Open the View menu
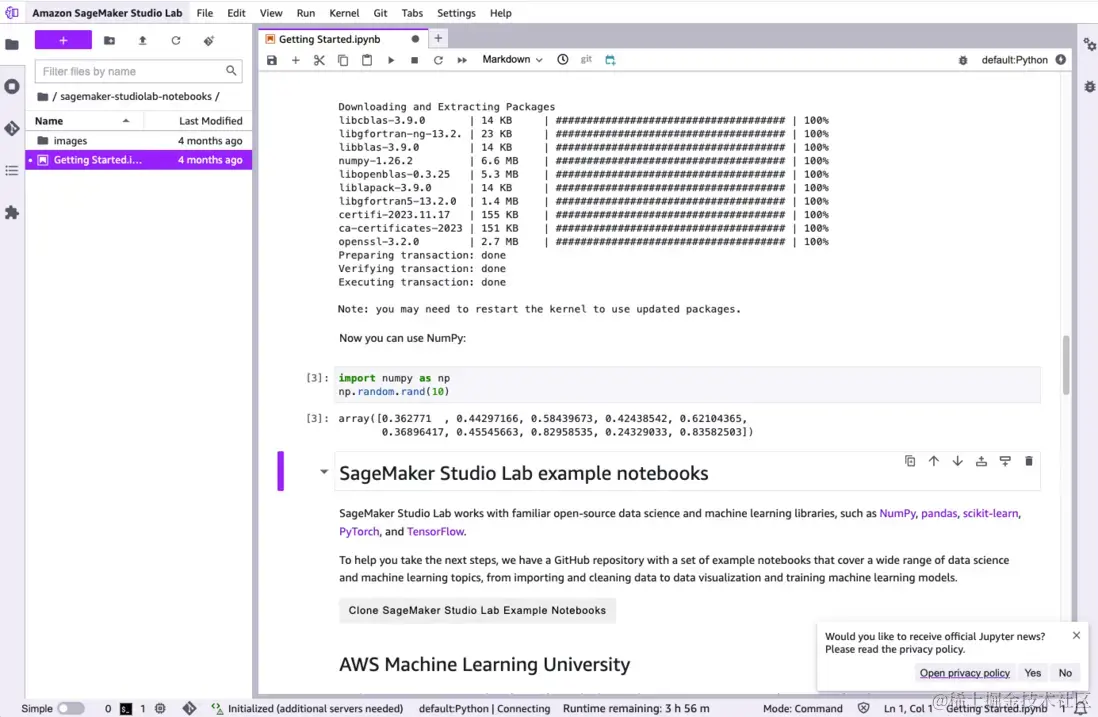1098x717 pixels. click(x=271, y=13)
